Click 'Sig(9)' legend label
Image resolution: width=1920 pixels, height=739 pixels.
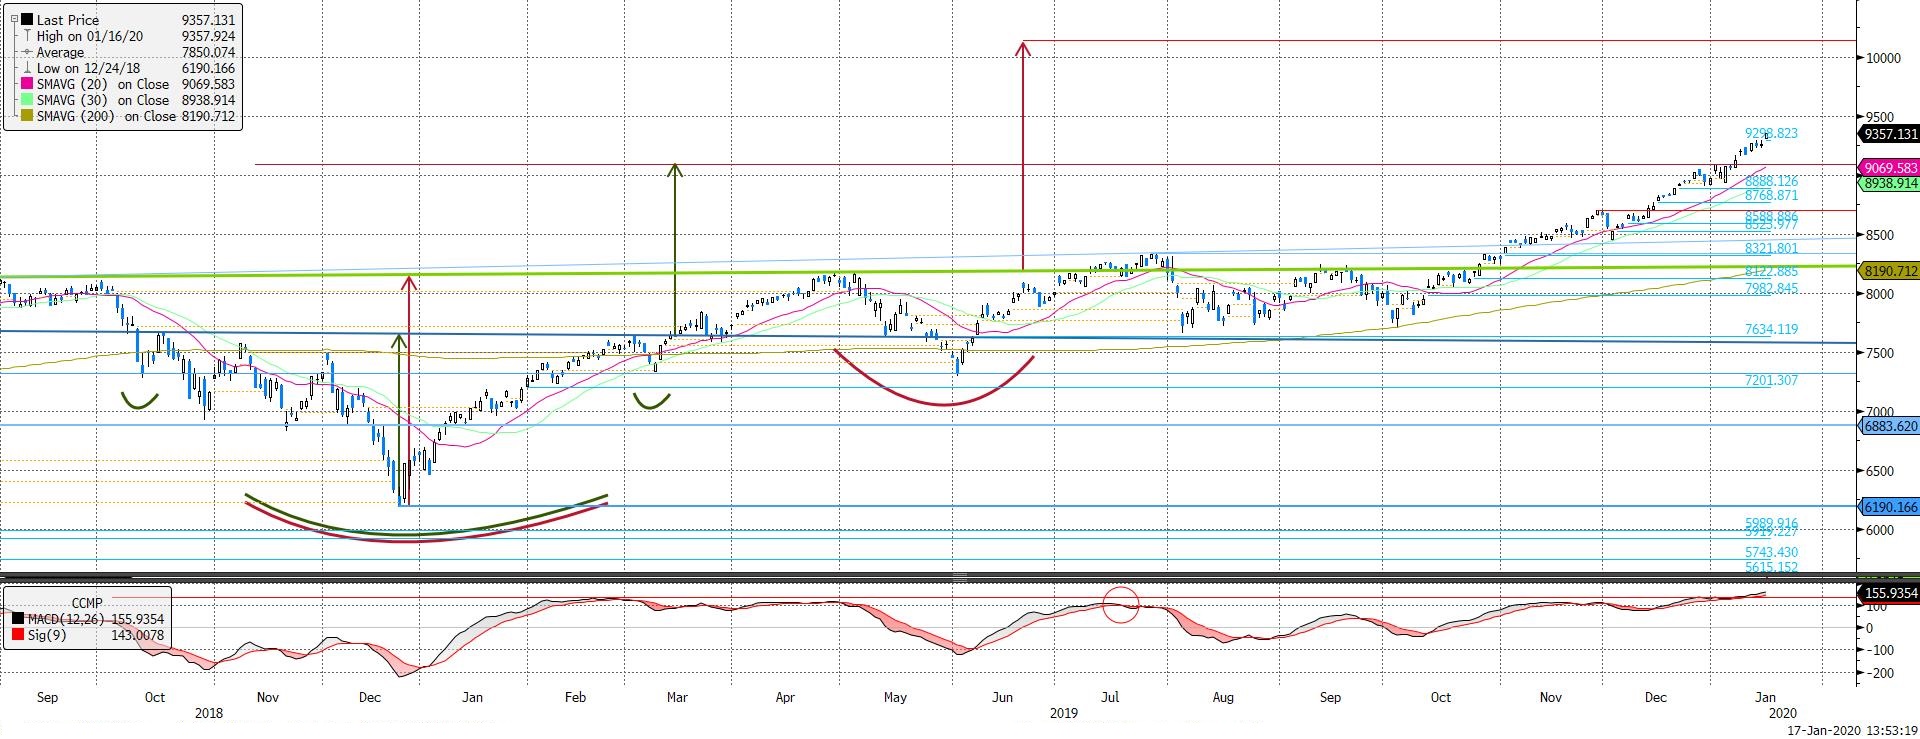pos(46,635)
